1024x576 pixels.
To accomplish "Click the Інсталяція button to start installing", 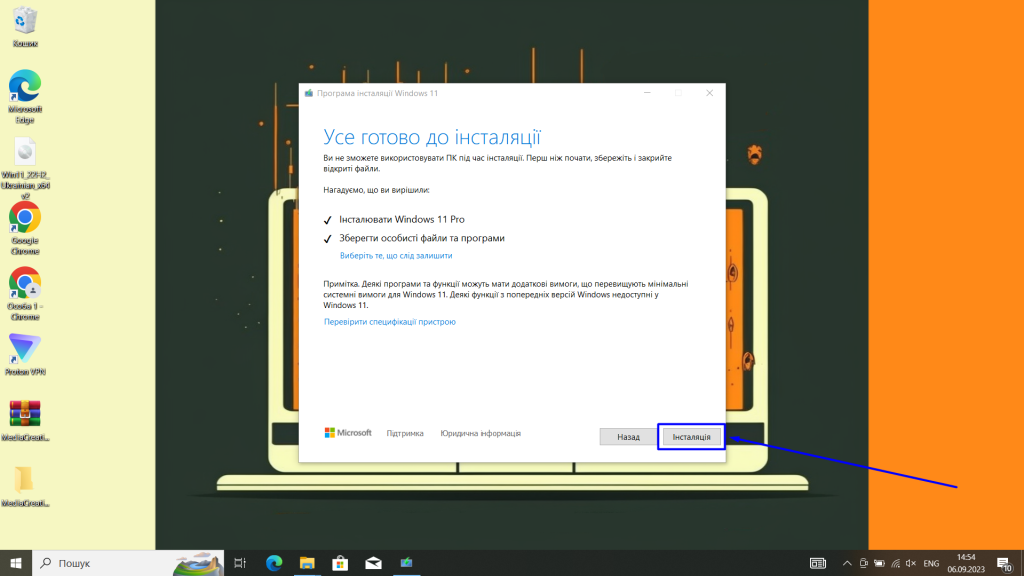I will 692,437.
